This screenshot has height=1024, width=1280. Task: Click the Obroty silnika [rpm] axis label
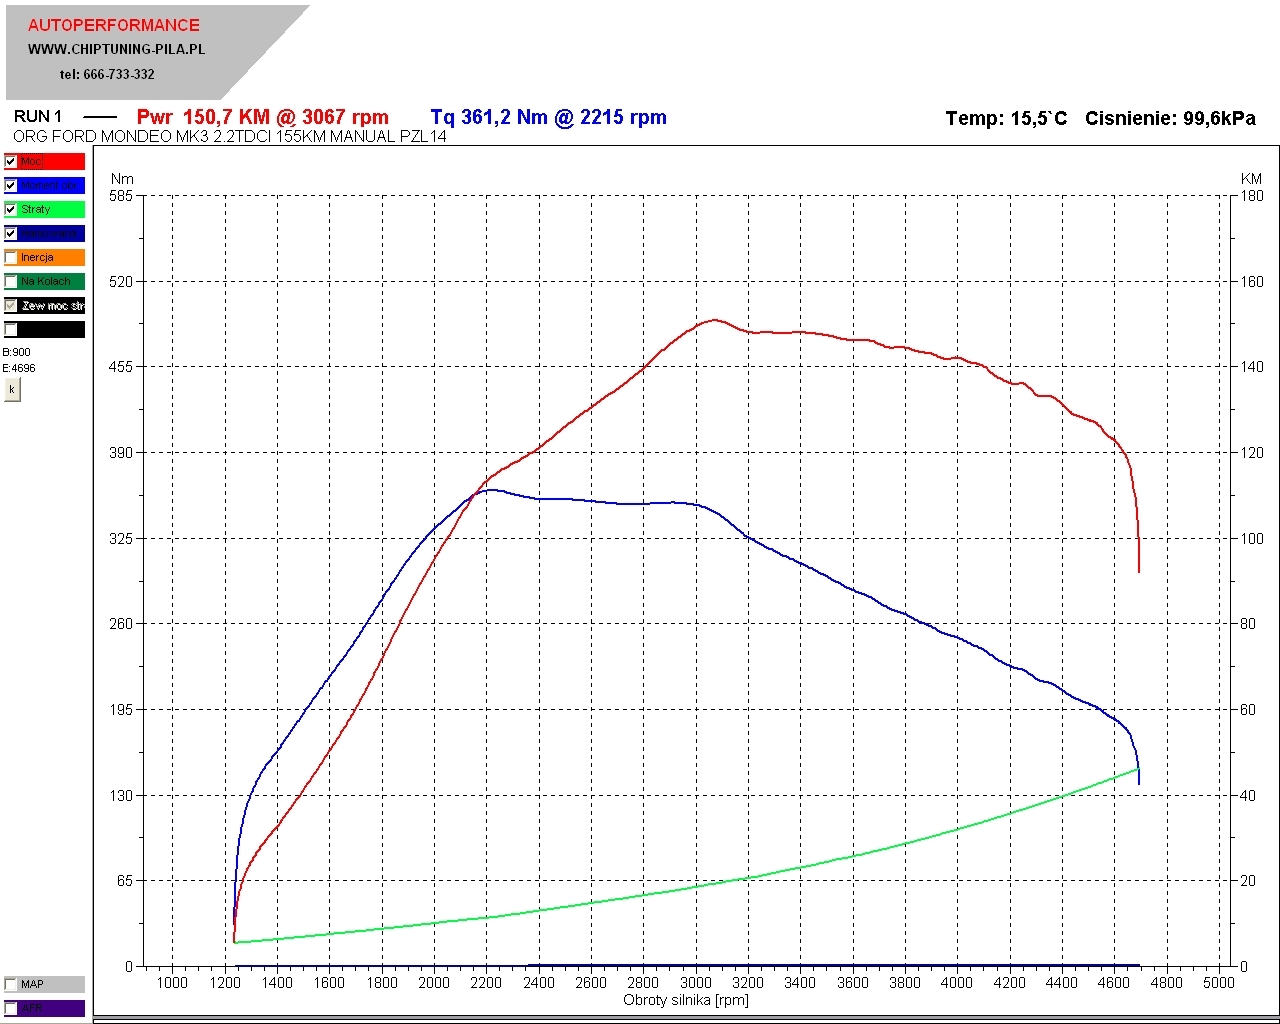click(x=685, y=1000)
